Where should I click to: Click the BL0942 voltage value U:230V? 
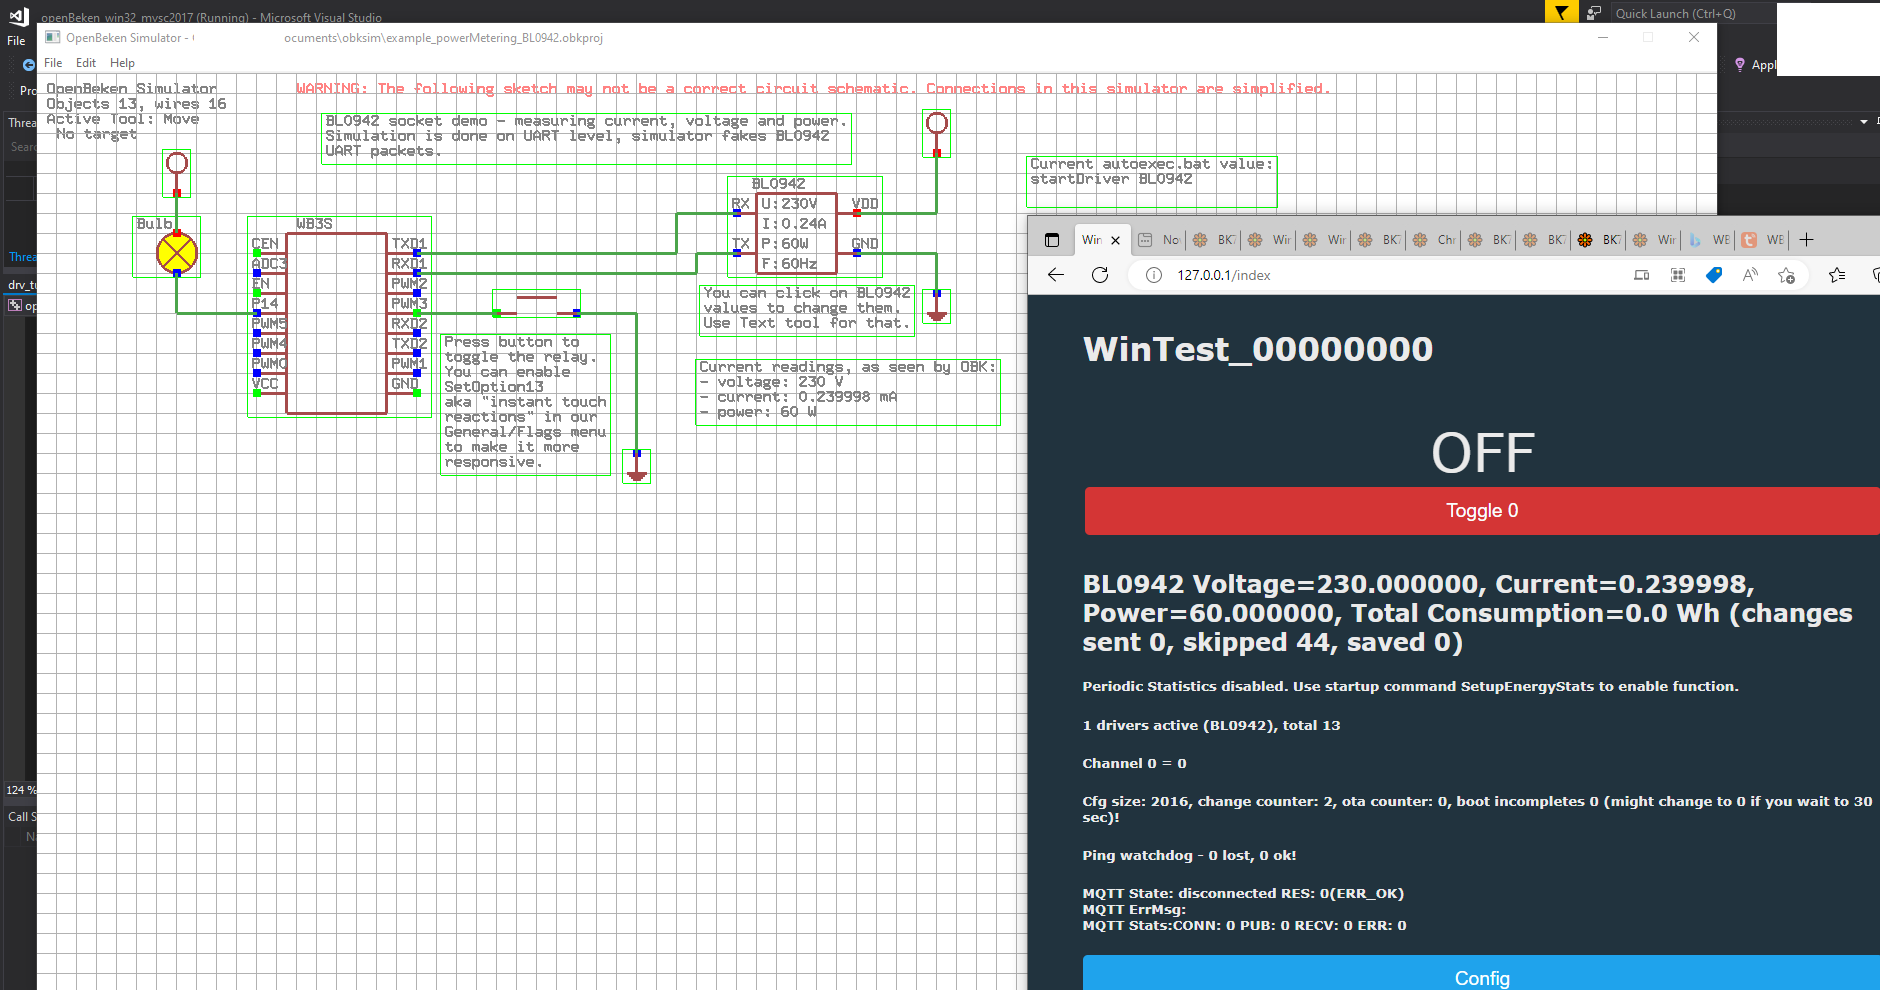click(x=789, y=204)
